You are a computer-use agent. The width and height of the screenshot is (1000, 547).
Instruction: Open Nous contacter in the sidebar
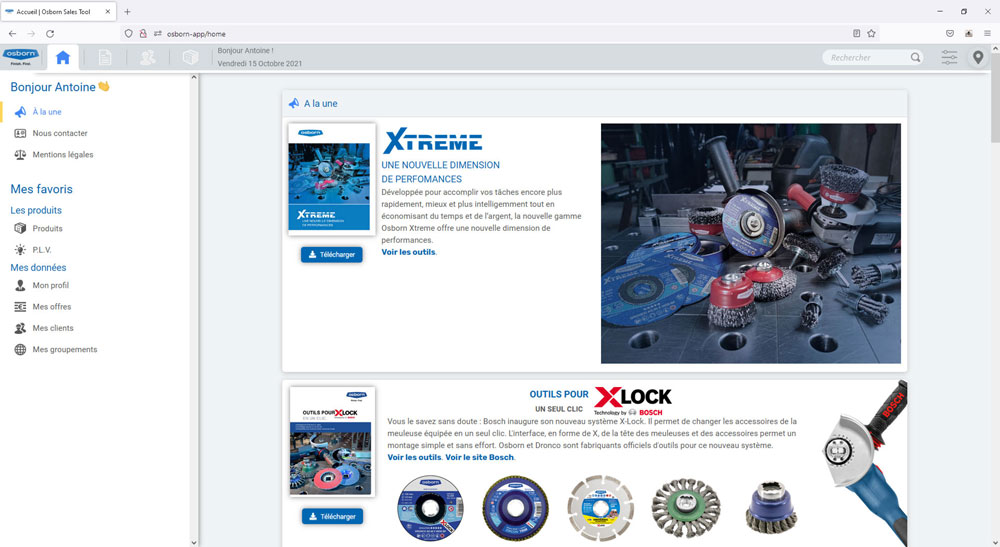click(x=60, y=133)
